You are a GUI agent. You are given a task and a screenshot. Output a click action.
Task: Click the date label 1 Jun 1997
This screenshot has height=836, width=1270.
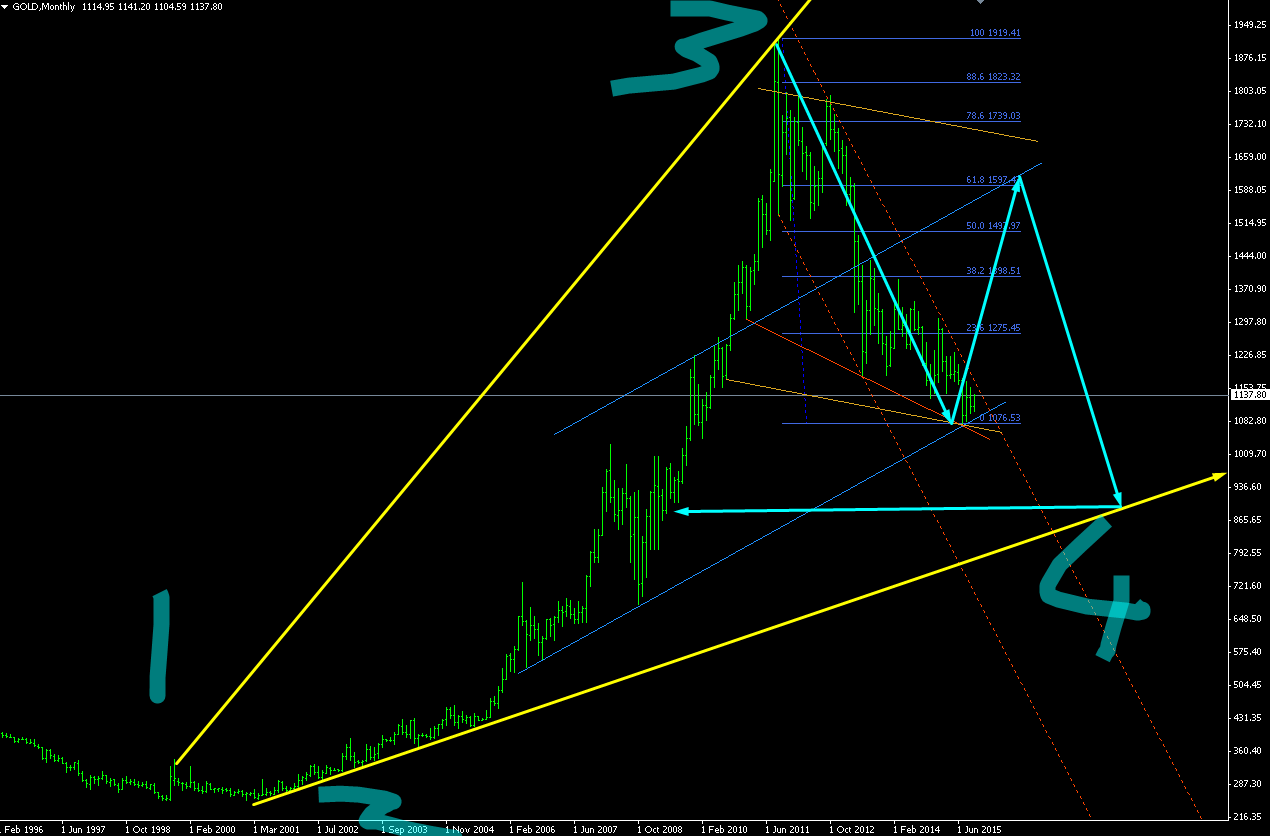[x=83, y=829]
